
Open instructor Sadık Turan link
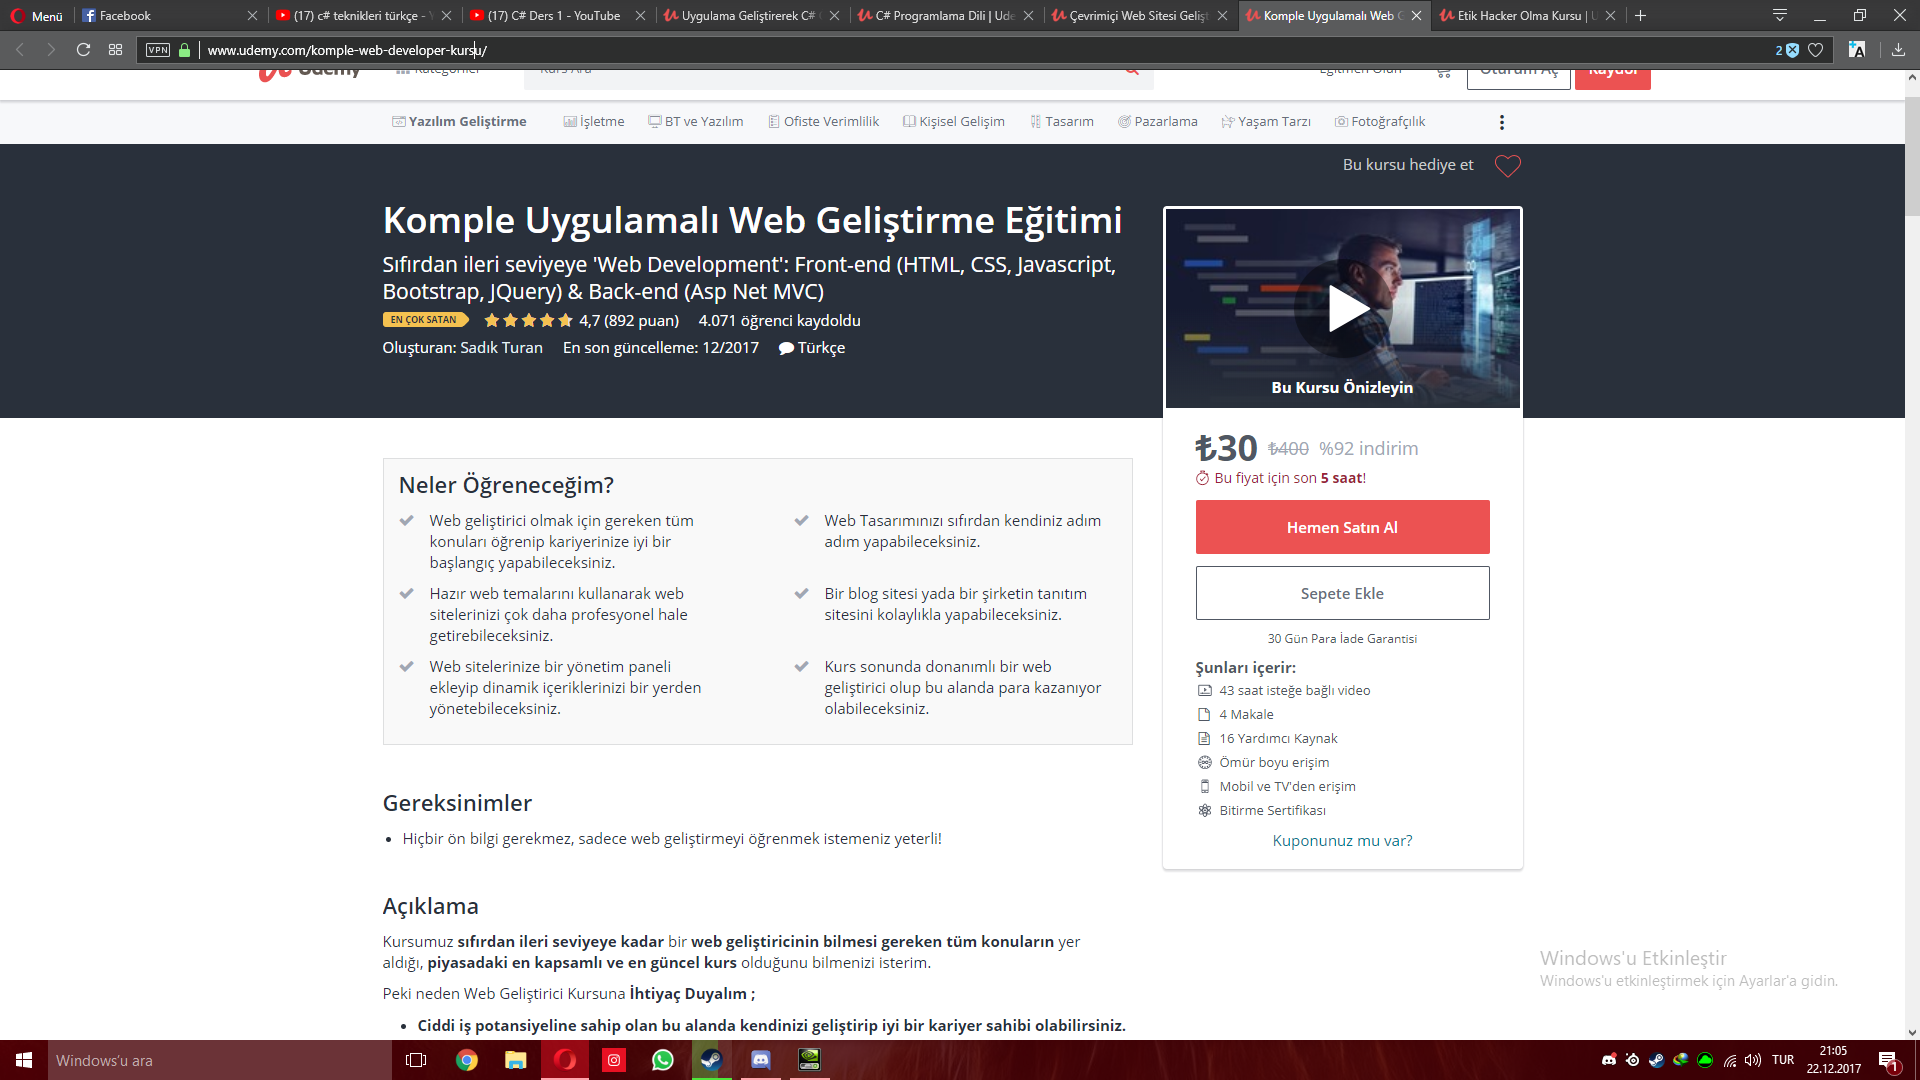(x=501, y=348)
